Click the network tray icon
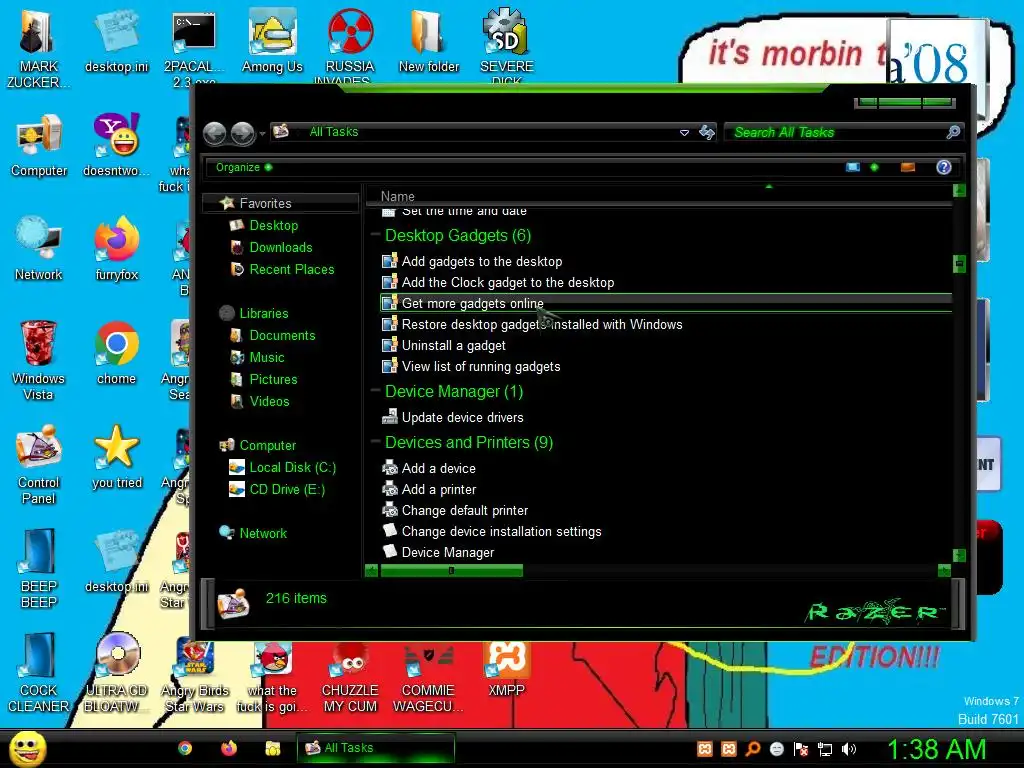This screenshot has width=1024, height=768. [825, 749]
